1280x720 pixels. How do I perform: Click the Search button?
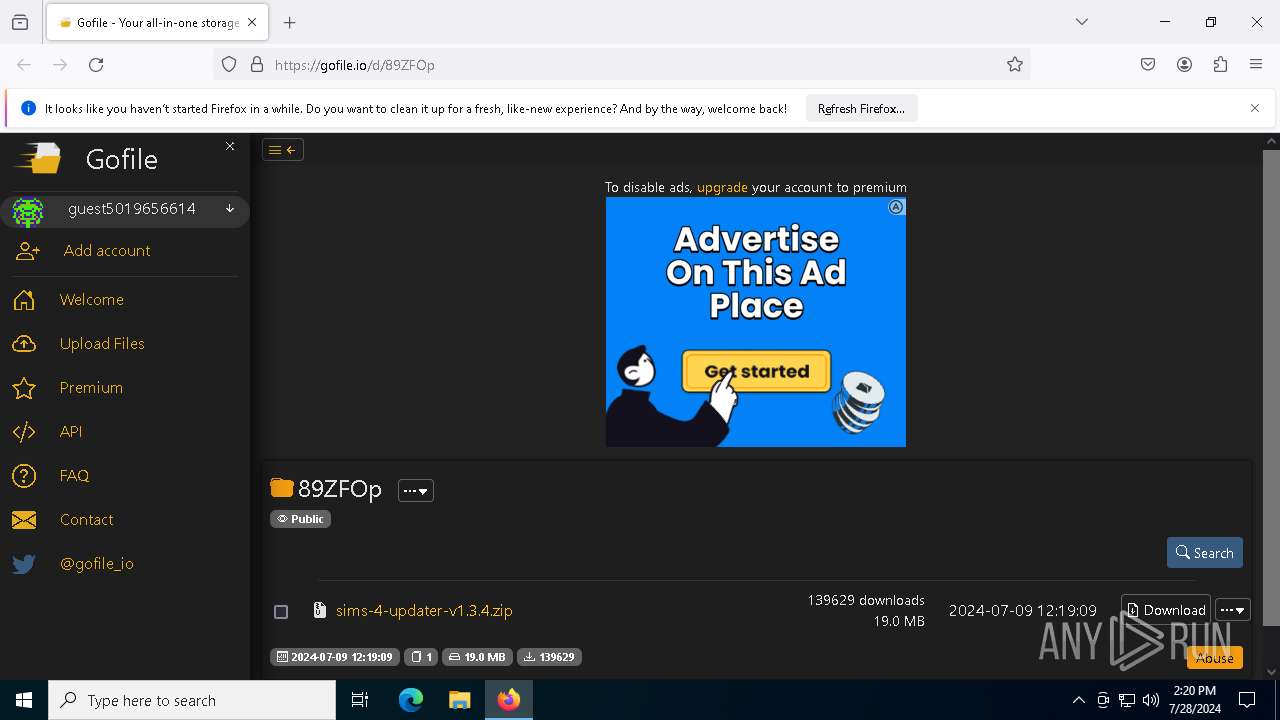click(1204, 553)
